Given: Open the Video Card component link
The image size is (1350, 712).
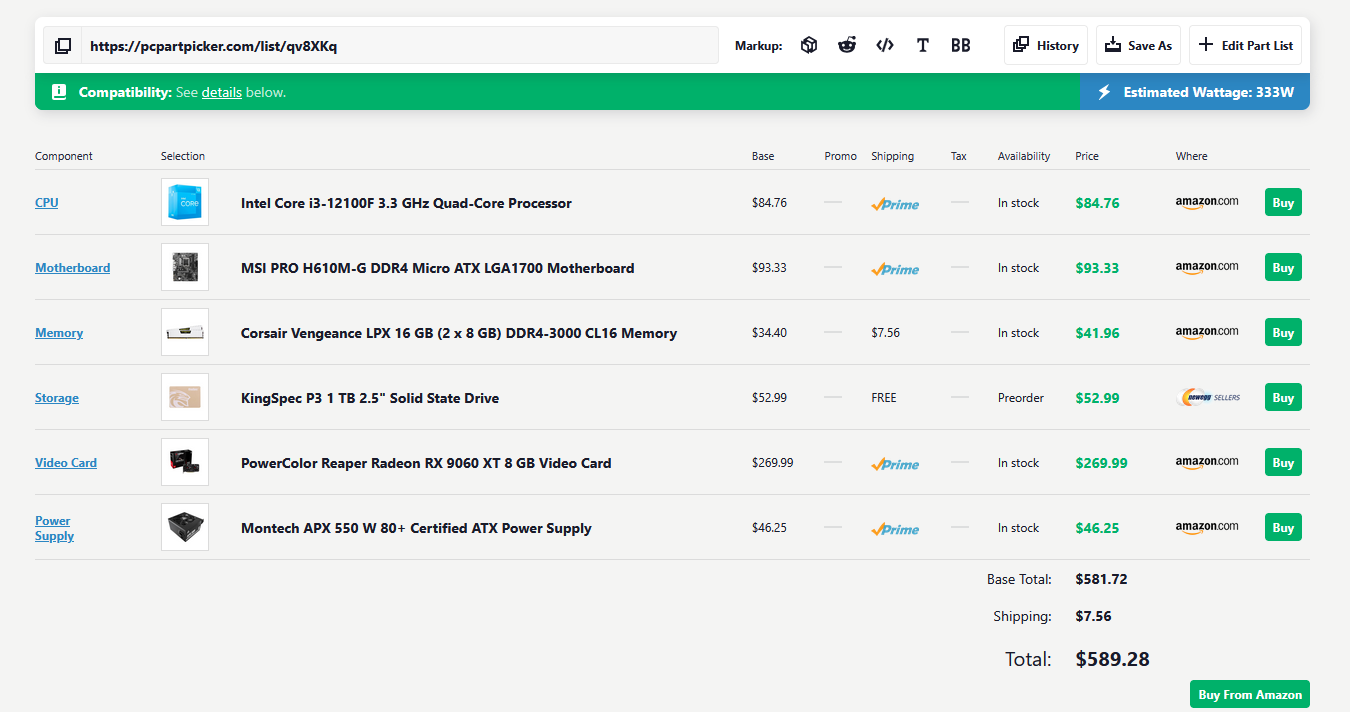Looking at the screenshot, I should click(66, 463).
